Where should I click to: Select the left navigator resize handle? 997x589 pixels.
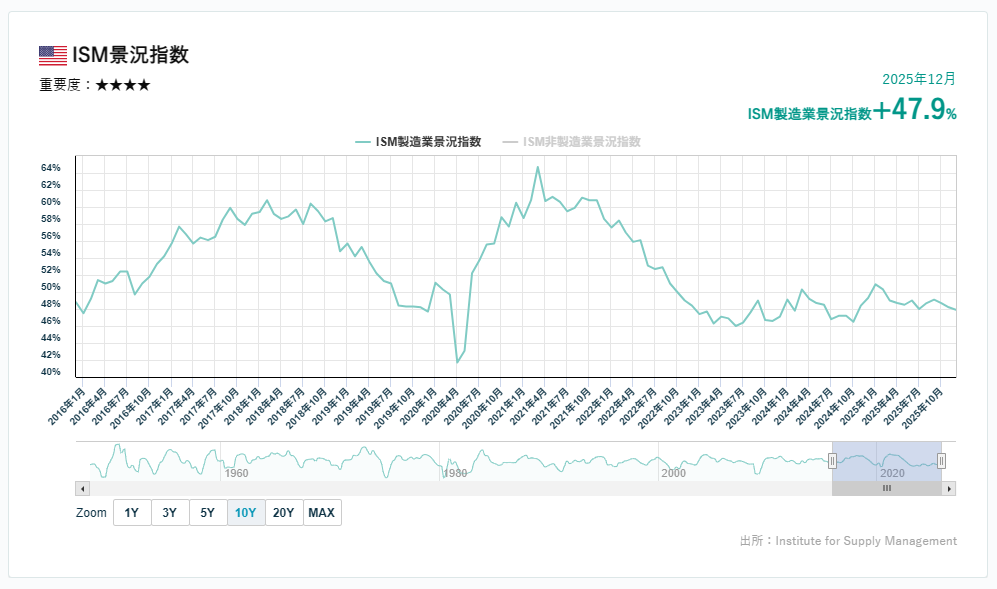833,460
